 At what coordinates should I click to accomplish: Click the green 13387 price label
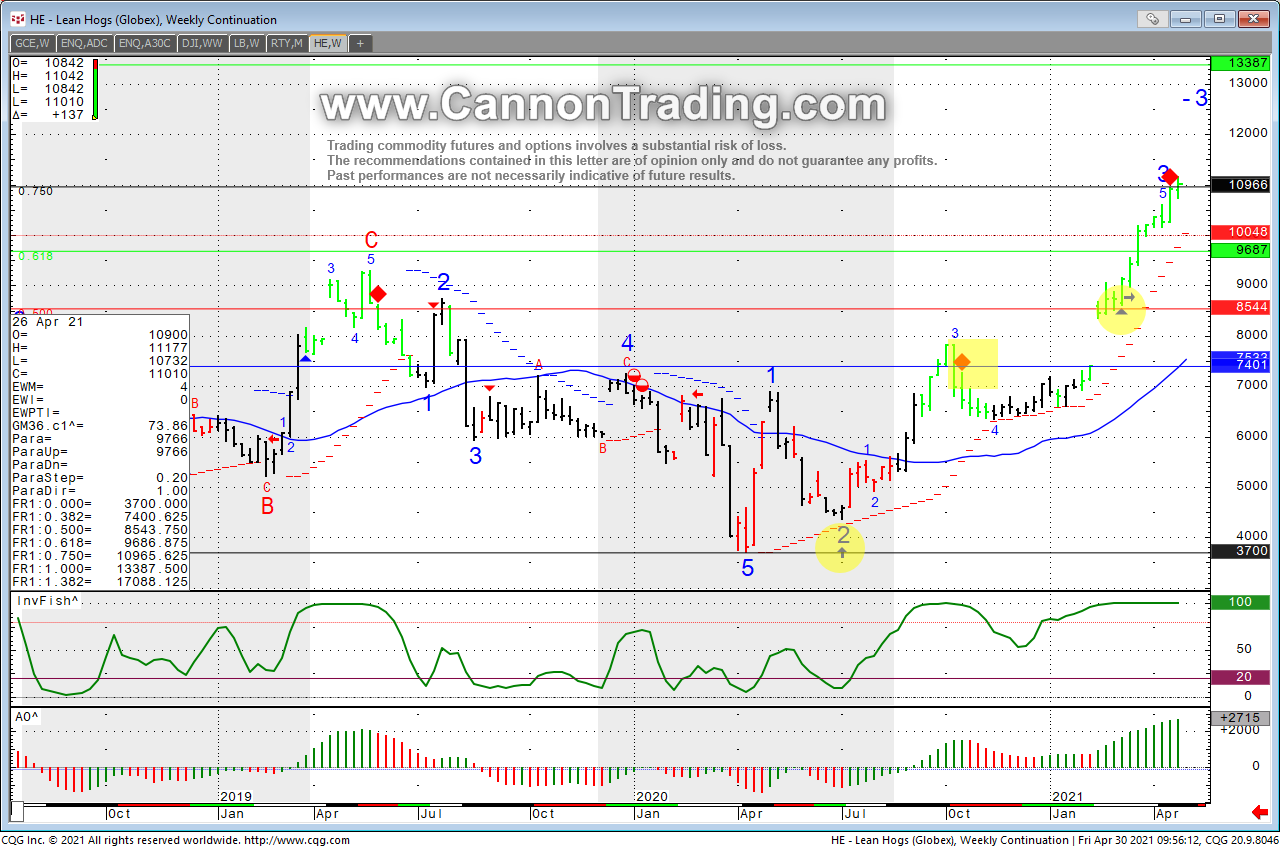(1240, 64)
